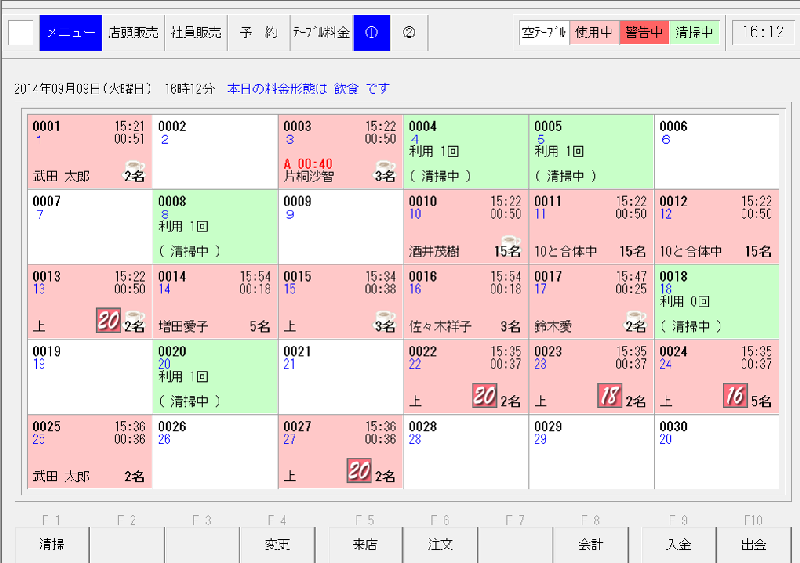Click the 入金 function button
The width and height of the screenshot is (800, 563).
[x=679, y=545]
